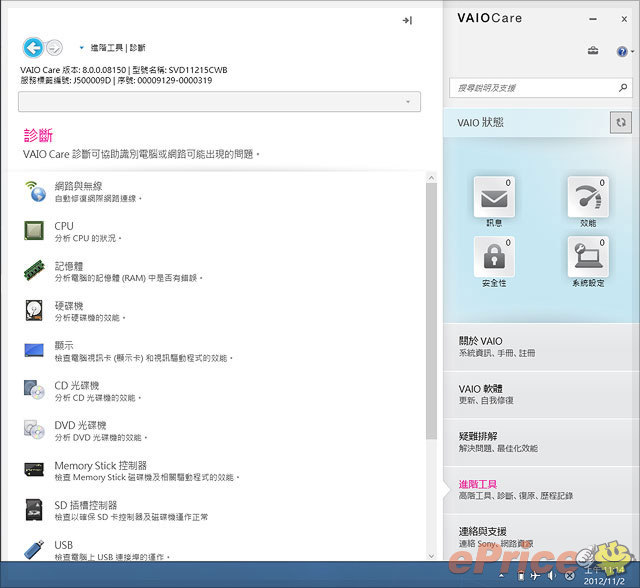This screenshot has width=640, height=588.
Task: Open the VAIO 軟體 section
Action: pos(540,393)
